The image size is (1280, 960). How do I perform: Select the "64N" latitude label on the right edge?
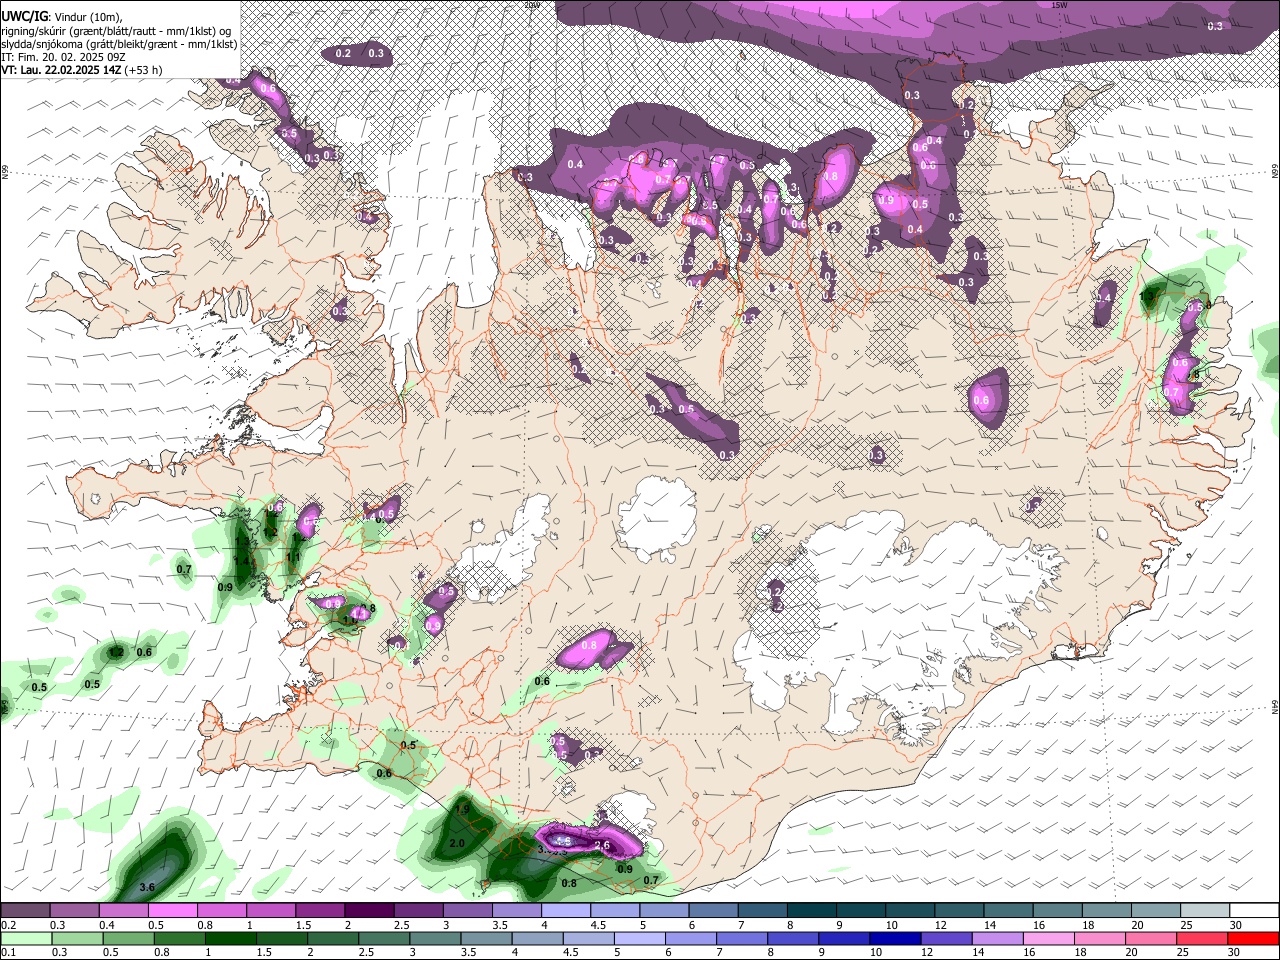[1275, 706]
